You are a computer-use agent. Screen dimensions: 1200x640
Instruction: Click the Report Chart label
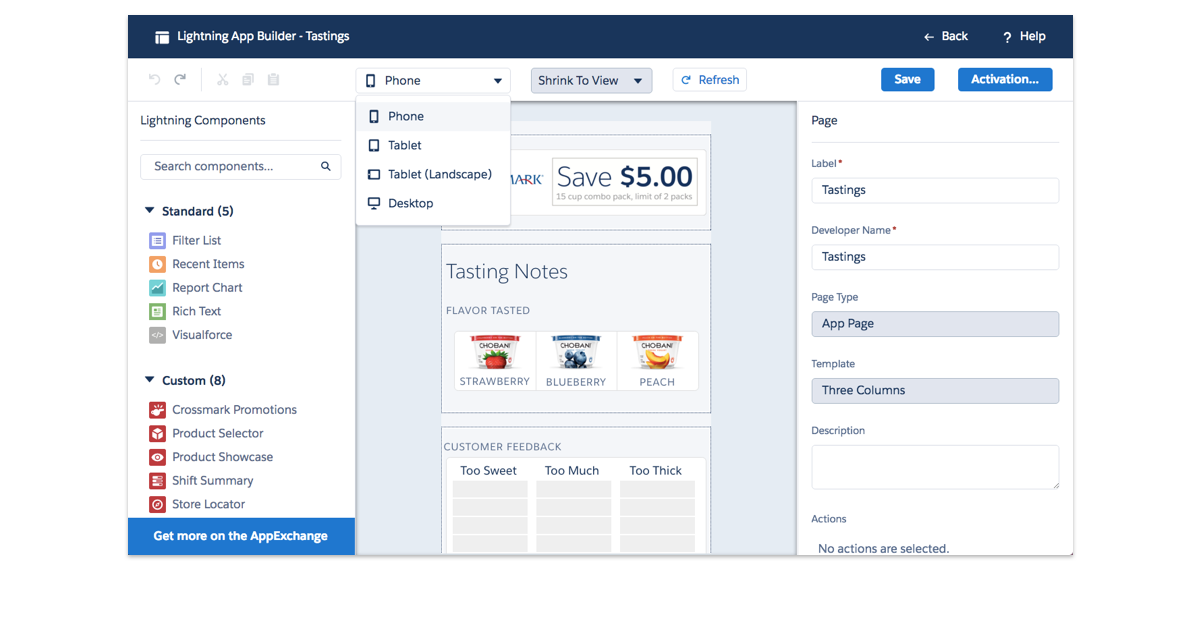point(207,288)
